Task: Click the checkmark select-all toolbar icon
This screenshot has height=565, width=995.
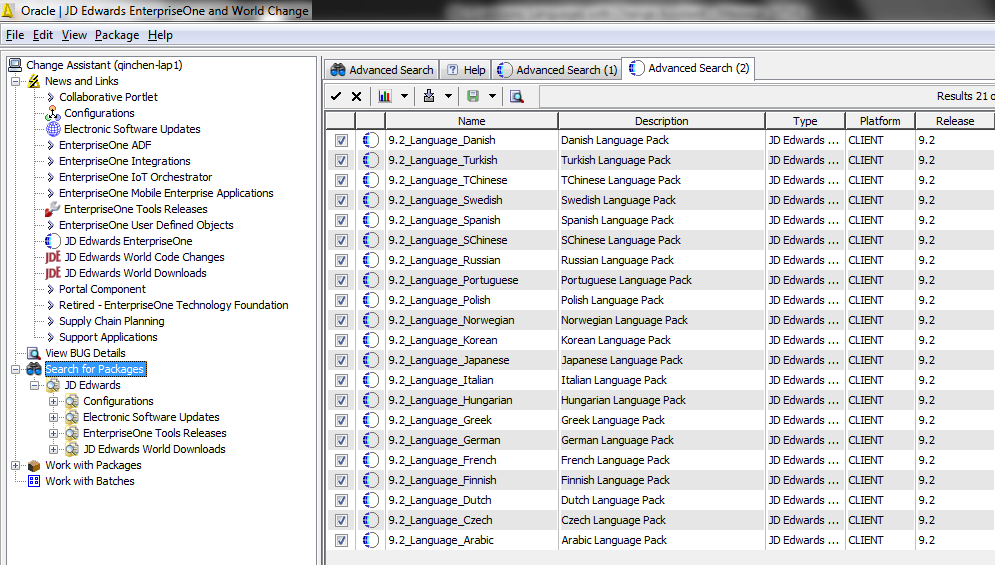Action: [x=336, y=97]
